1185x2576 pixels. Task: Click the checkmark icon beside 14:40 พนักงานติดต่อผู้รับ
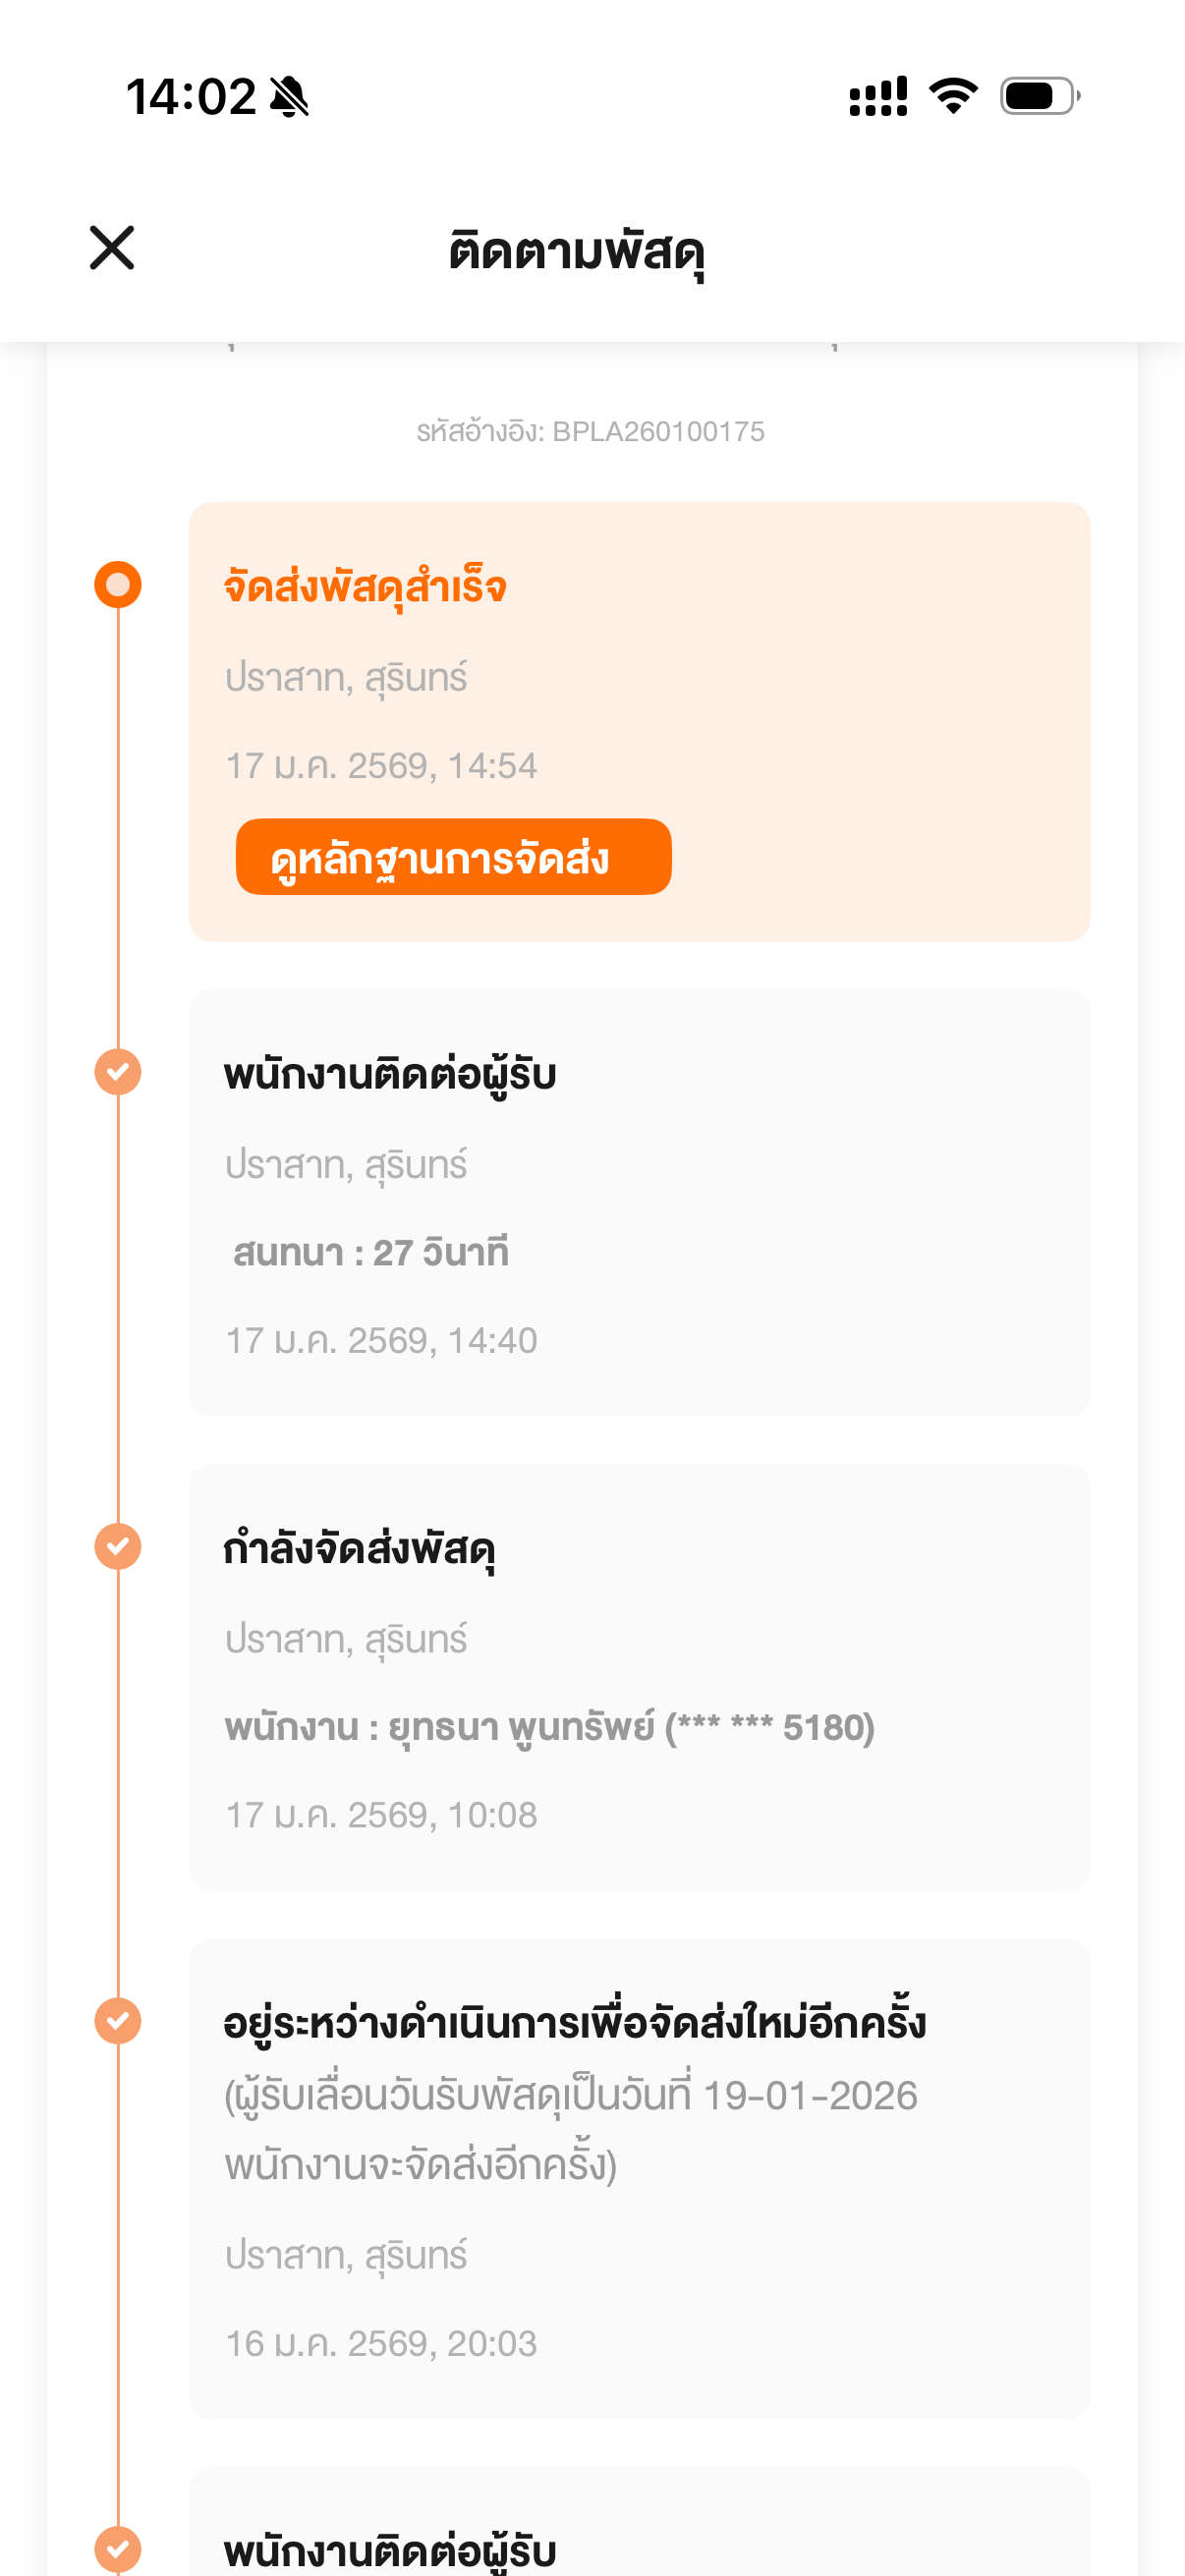pyautogui.click(x=118, y=1072)
